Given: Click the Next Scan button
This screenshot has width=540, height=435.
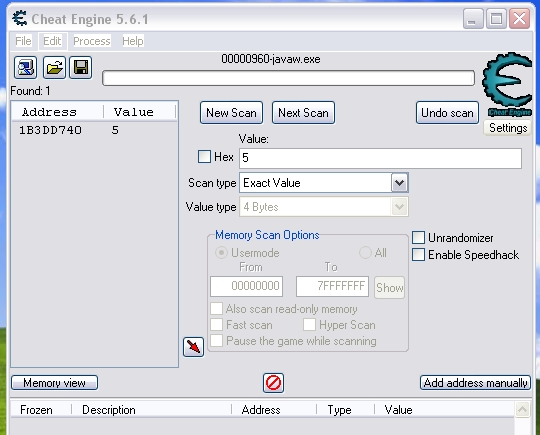Looking at the screenshot, I should click(303, 113).
